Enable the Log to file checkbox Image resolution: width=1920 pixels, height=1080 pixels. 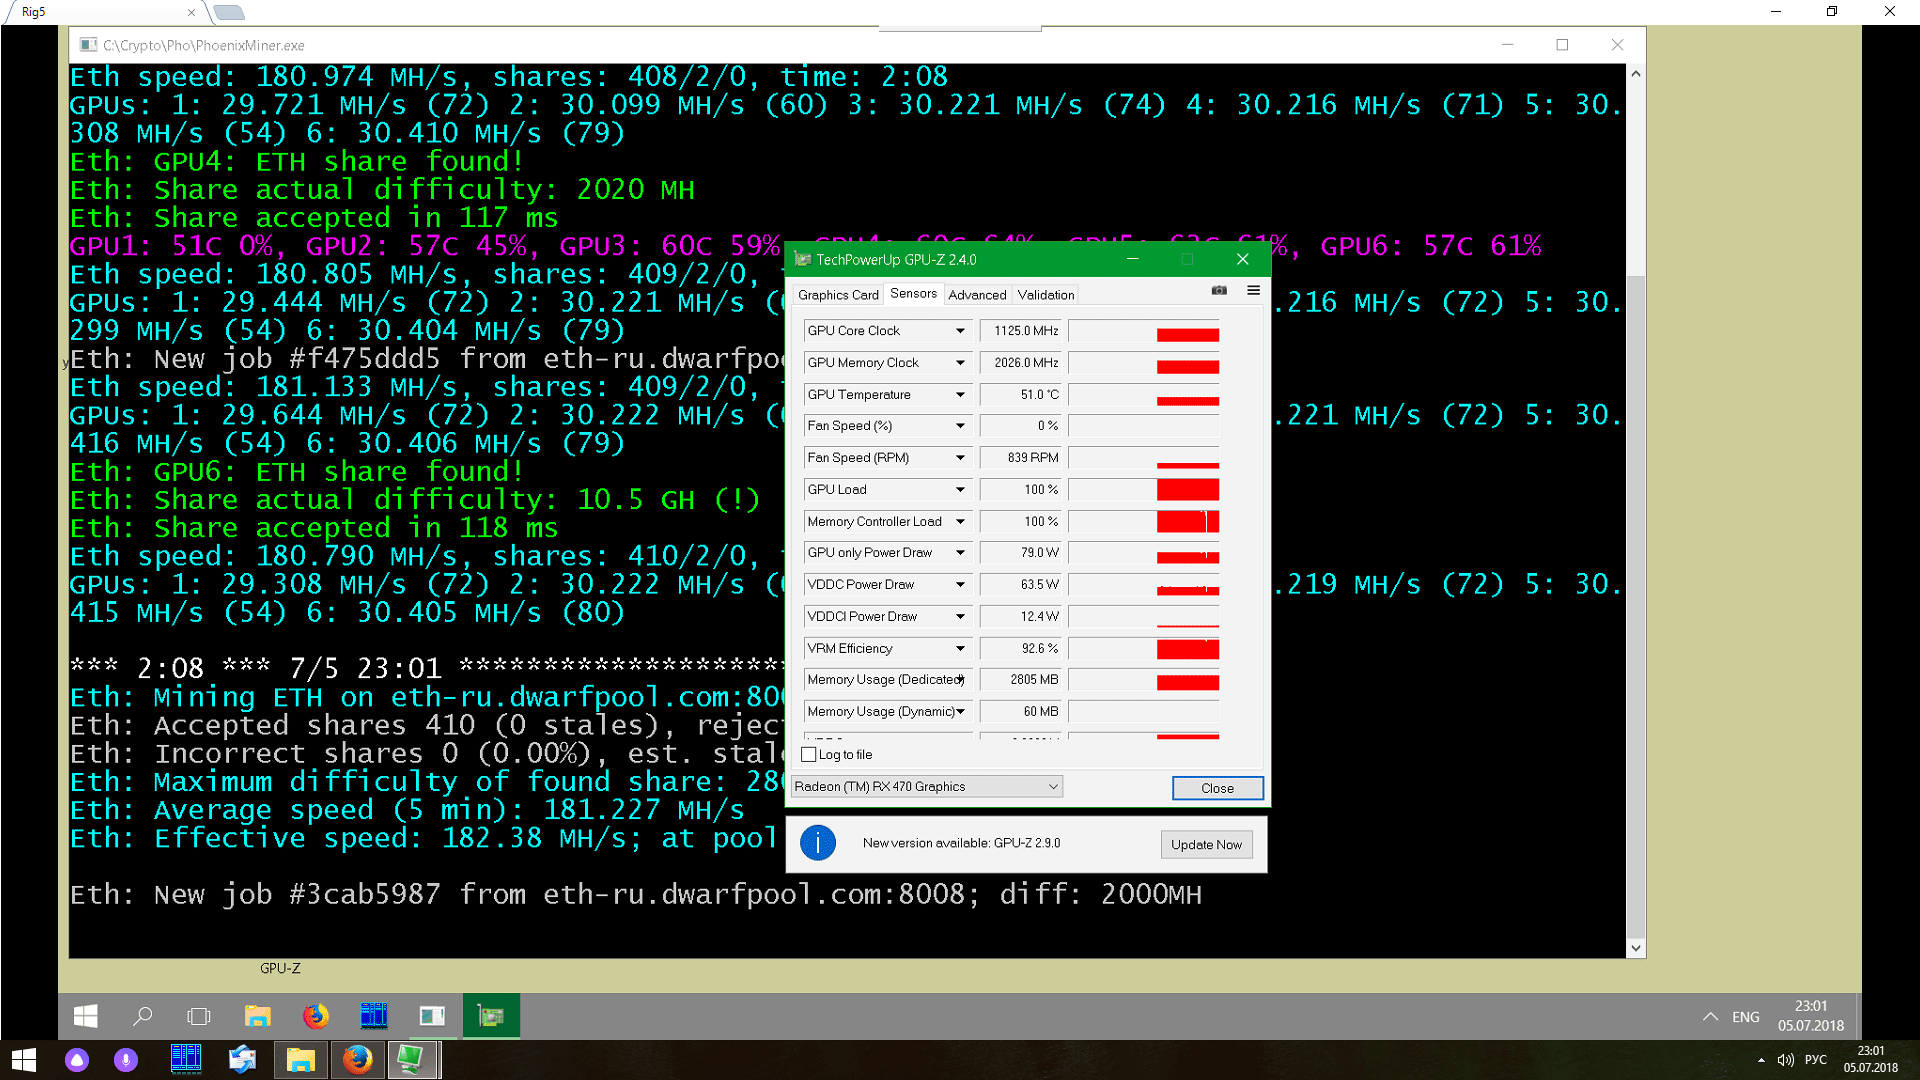pyautogui.click(x=809, y=755)
